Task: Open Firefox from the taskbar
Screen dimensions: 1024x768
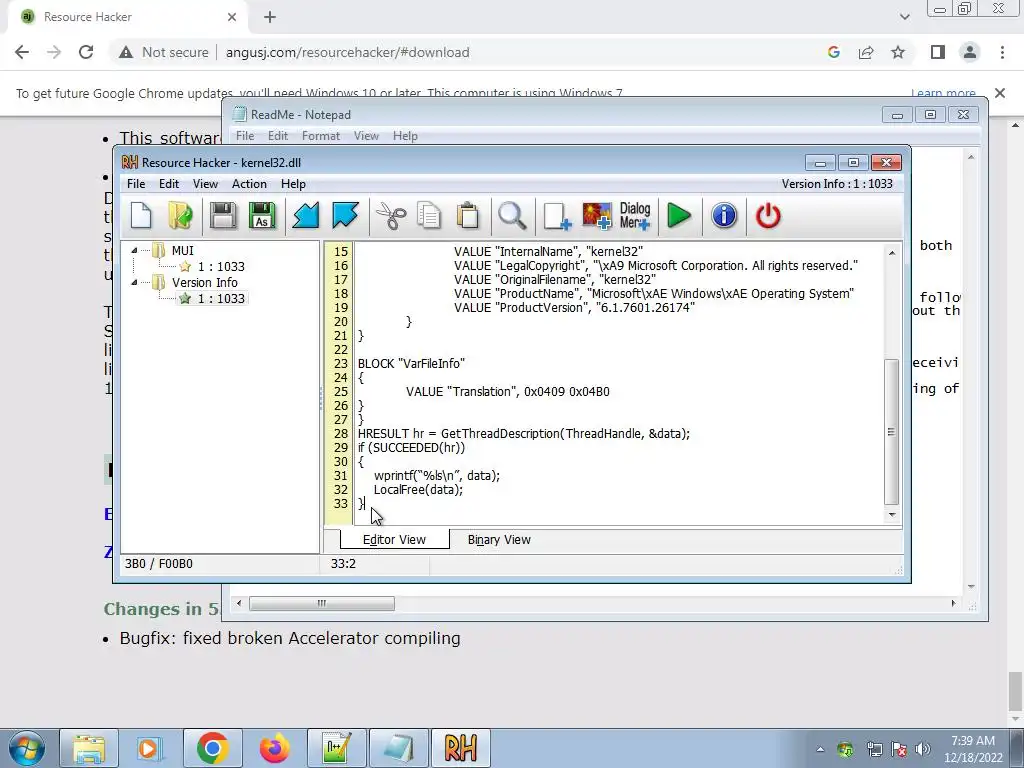Action: (x=274, y=748)
